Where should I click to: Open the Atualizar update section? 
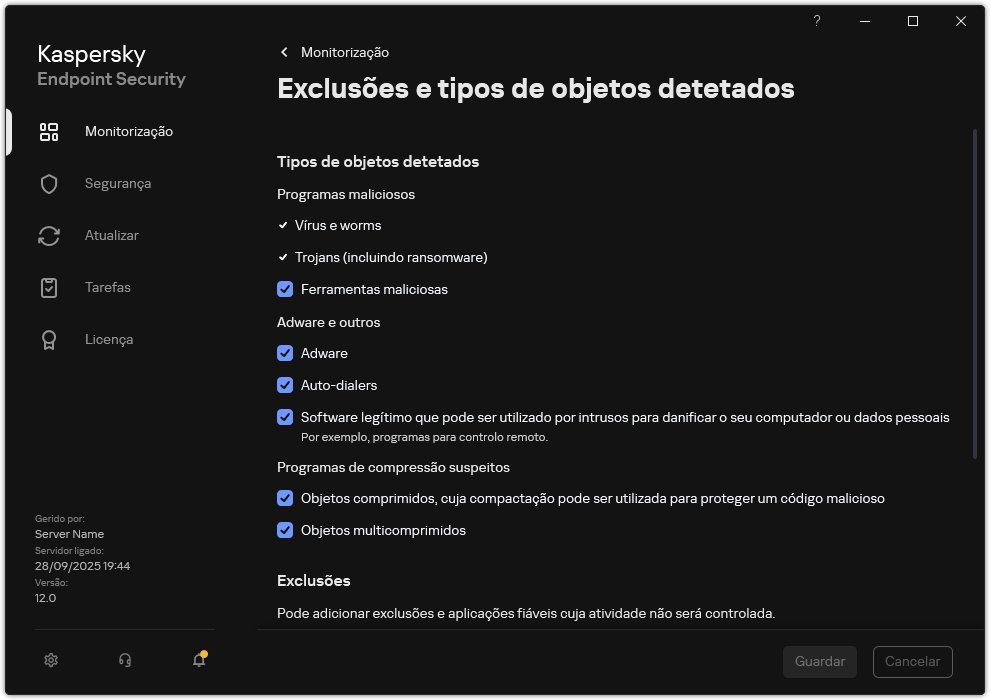[111, 235]
